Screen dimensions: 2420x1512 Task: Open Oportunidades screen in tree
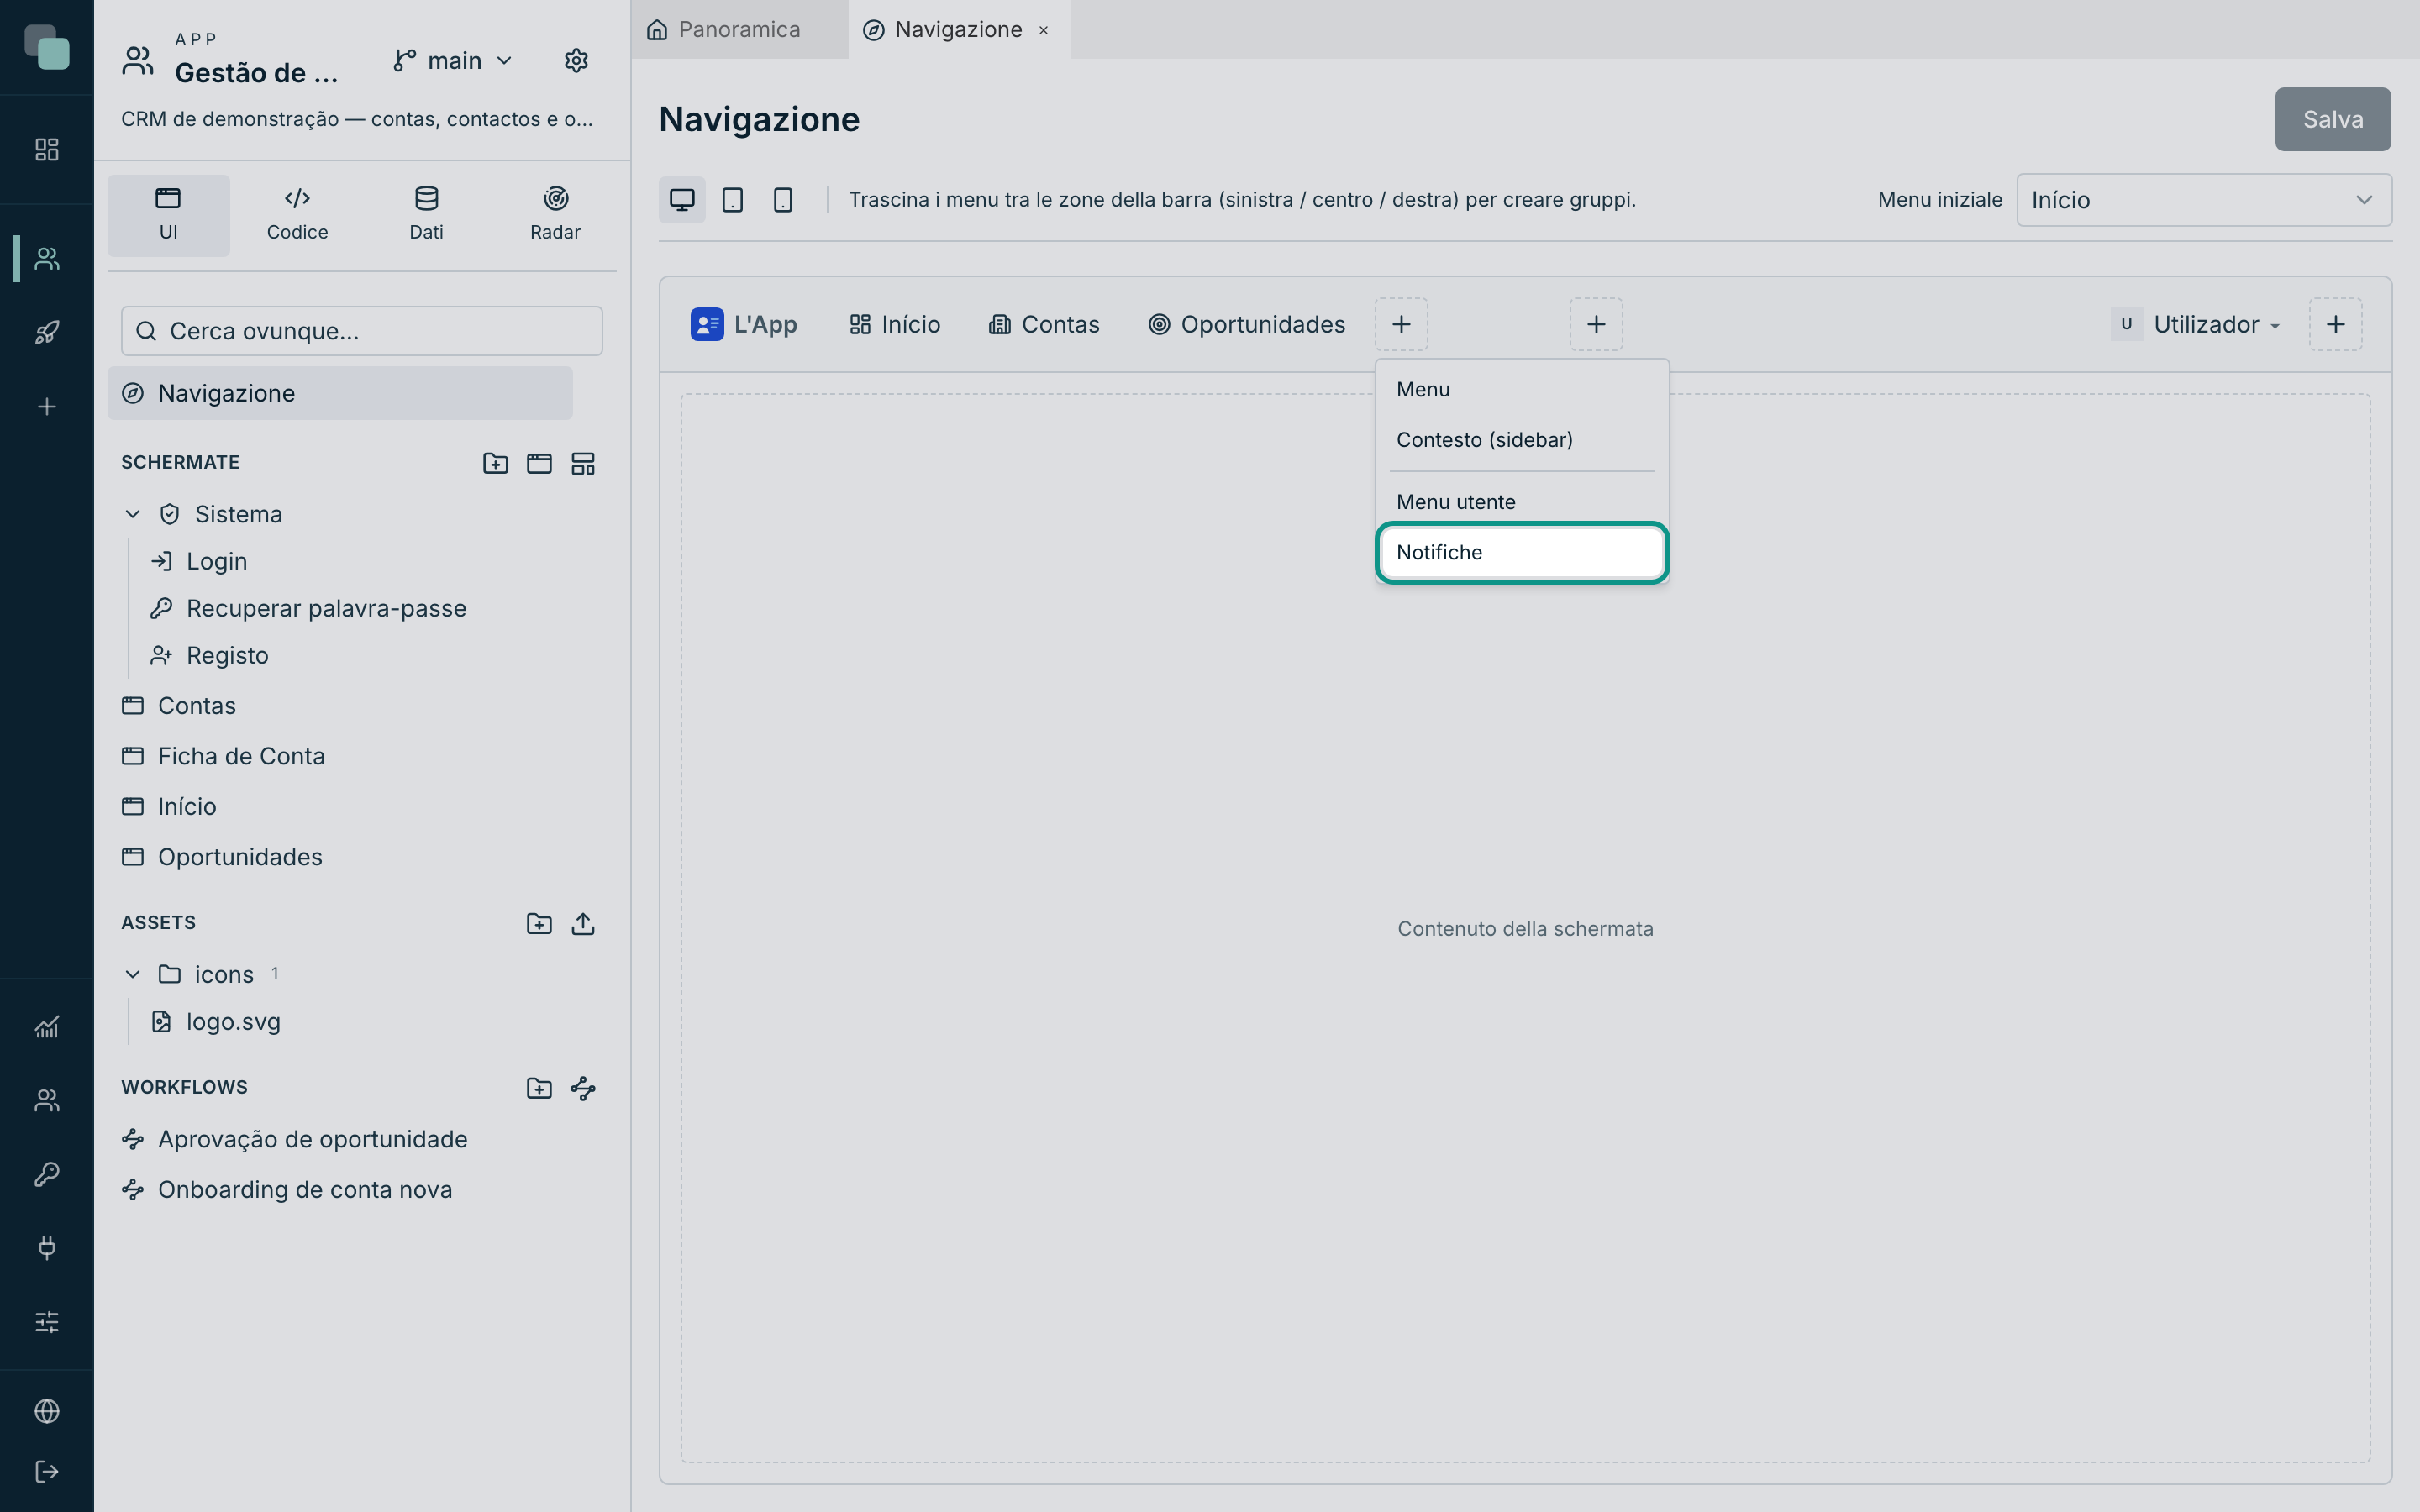(x=221, y=857)
